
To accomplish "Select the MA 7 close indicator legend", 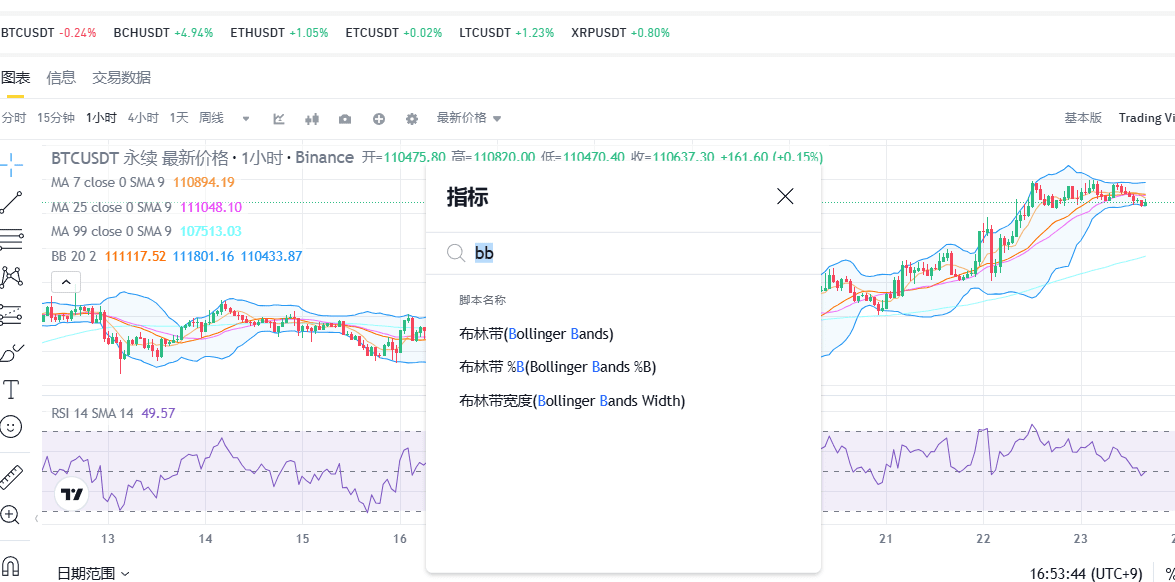I will pyautogui.click(x=143, y=182).
